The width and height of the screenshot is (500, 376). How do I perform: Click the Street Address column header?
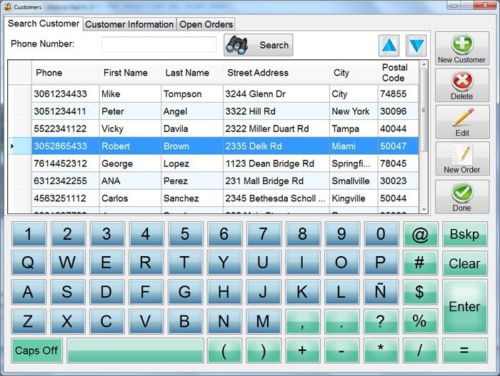(276, 73)
